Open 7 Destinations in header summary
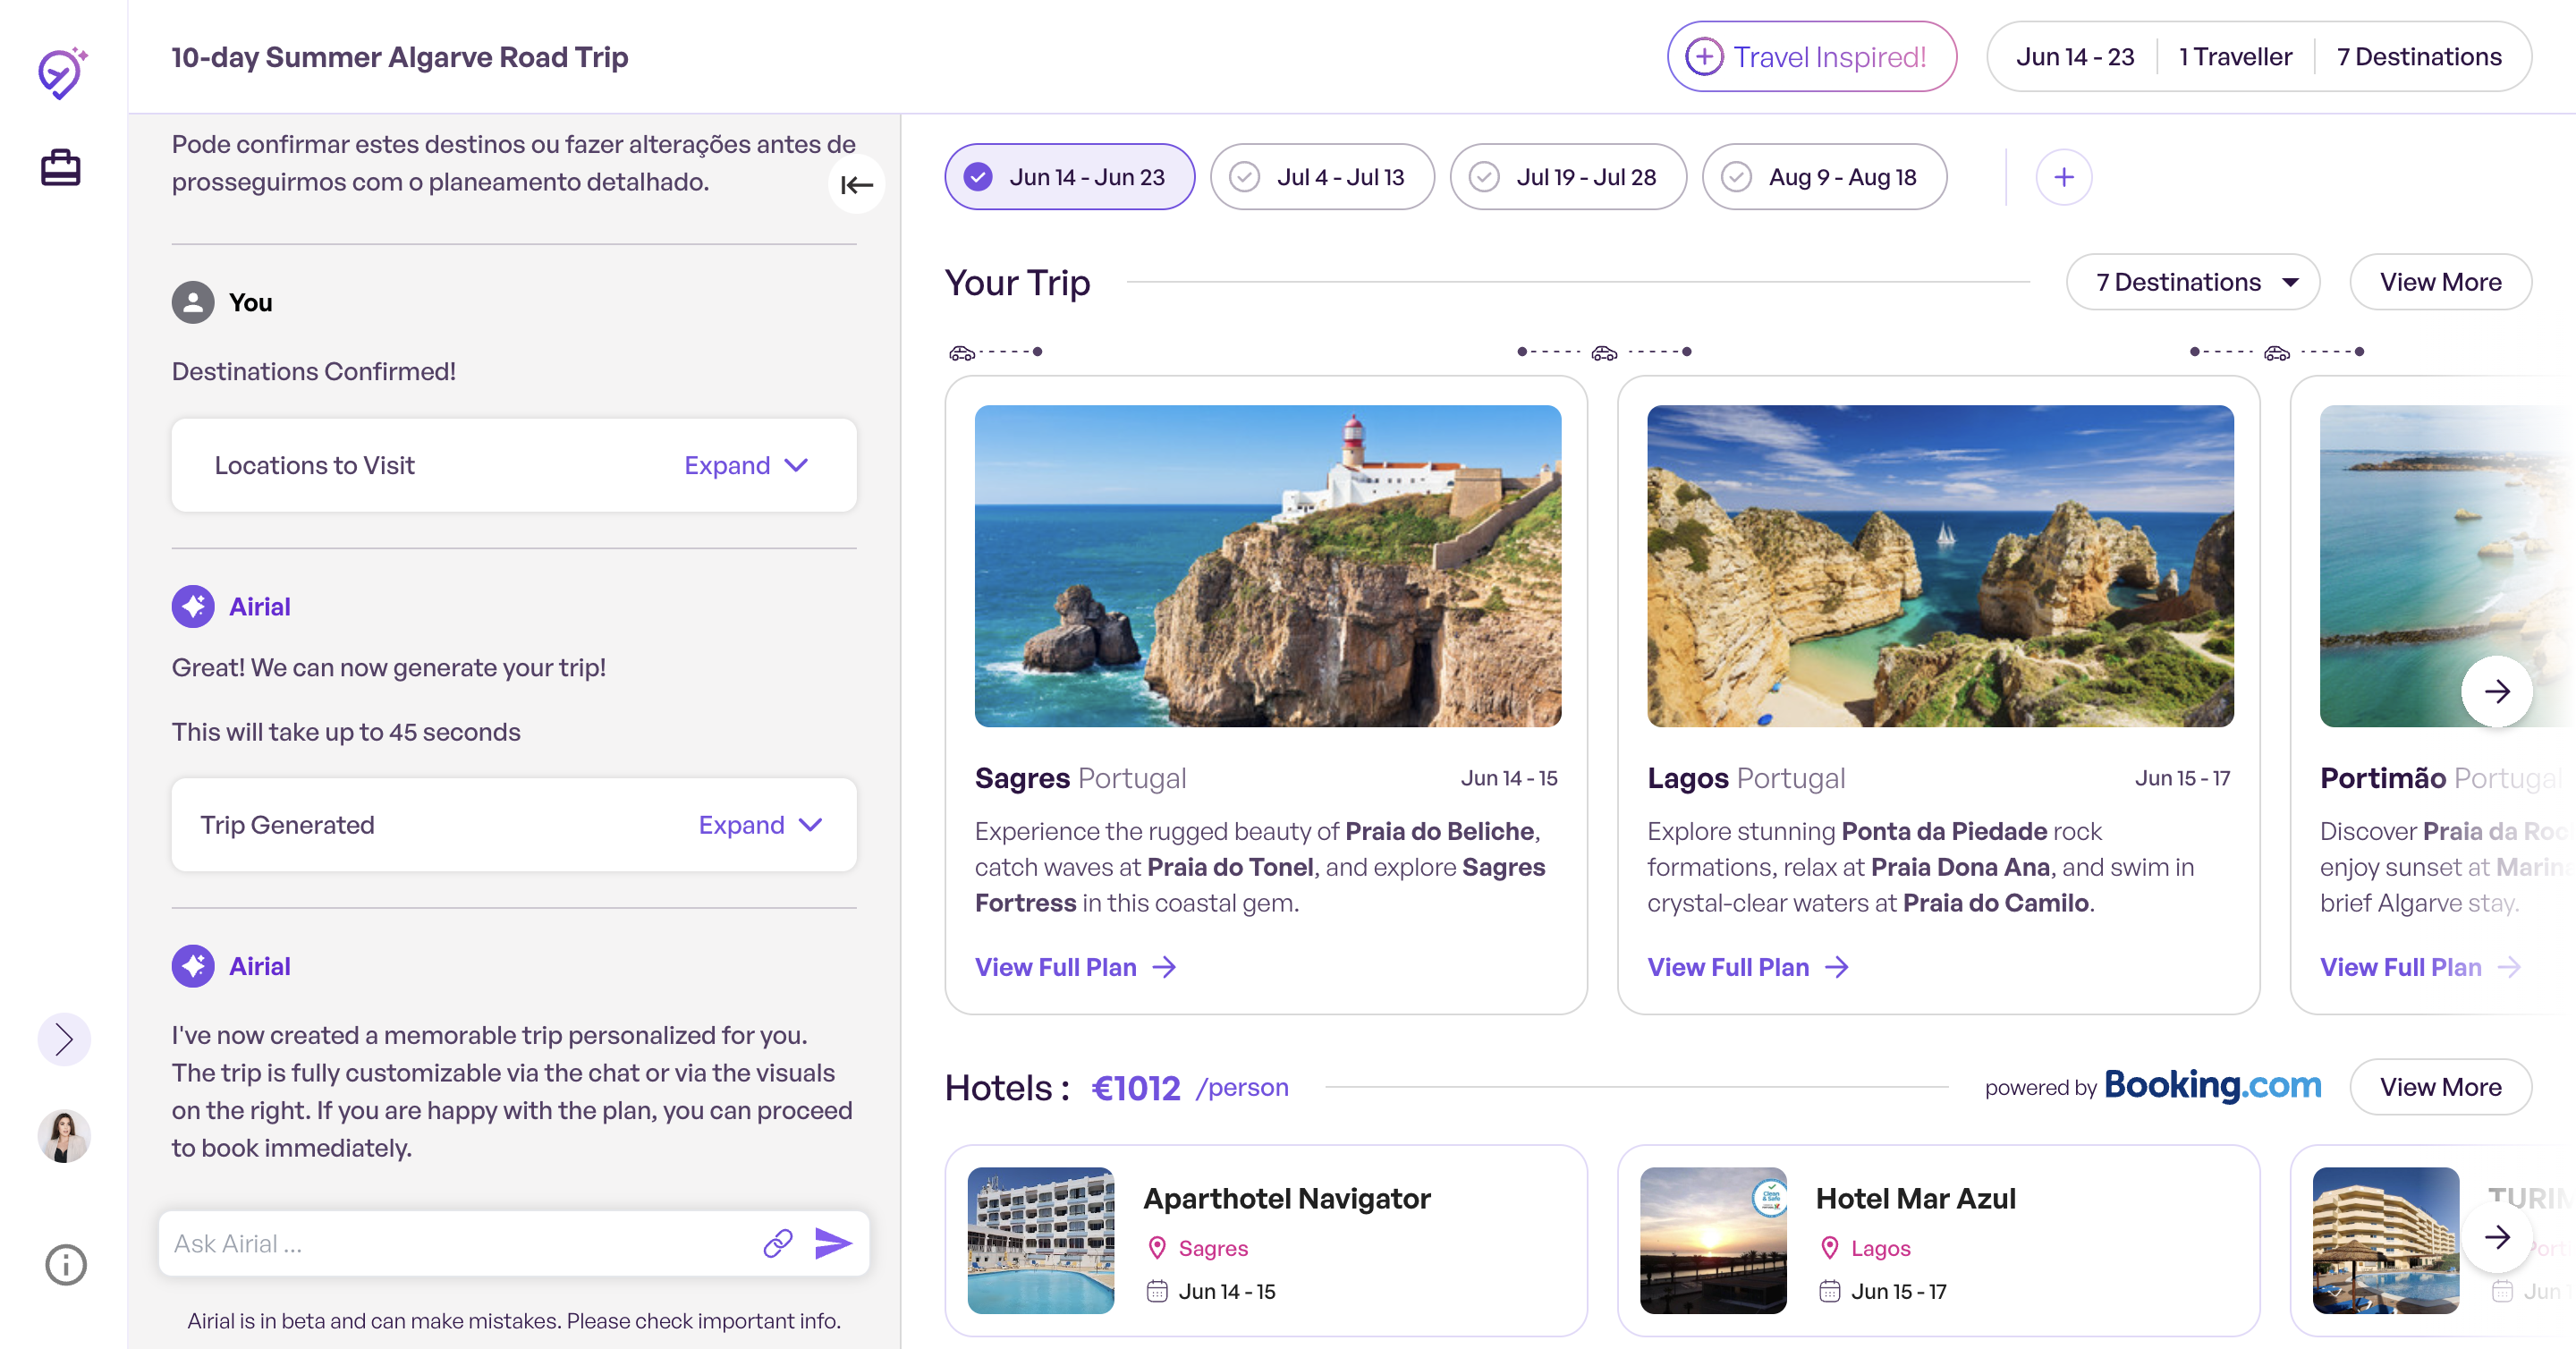 point(2419,57)
